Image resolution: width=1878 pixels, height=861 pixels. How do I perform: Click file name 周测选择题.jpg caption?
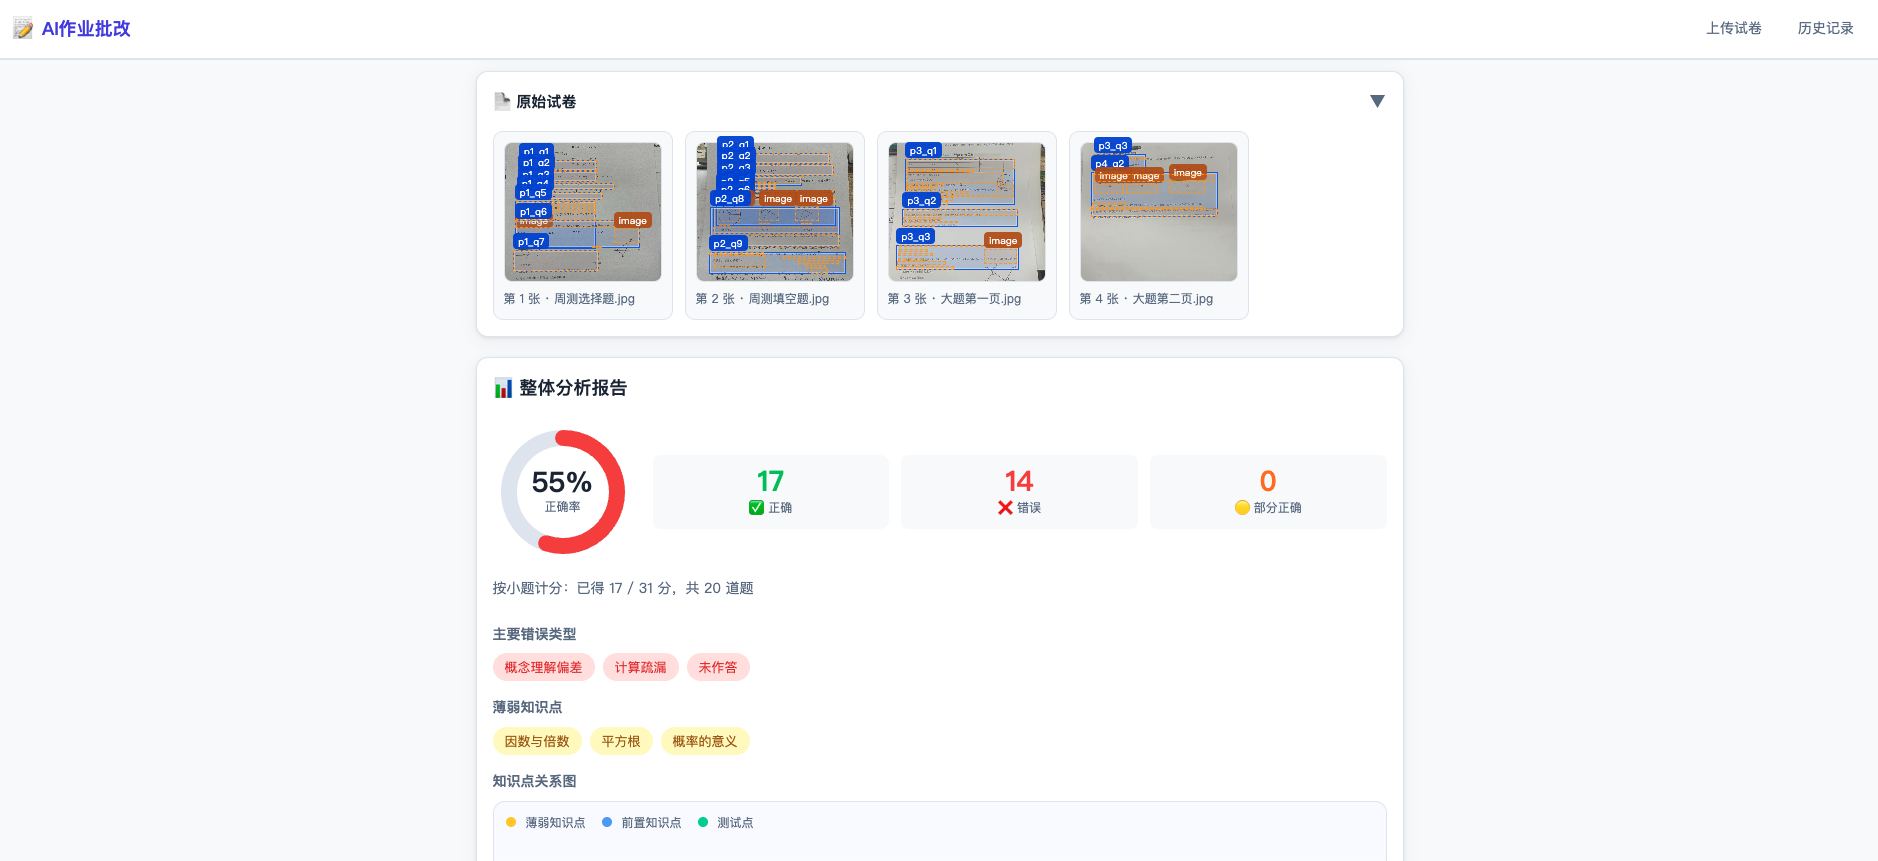pos(595,299)
